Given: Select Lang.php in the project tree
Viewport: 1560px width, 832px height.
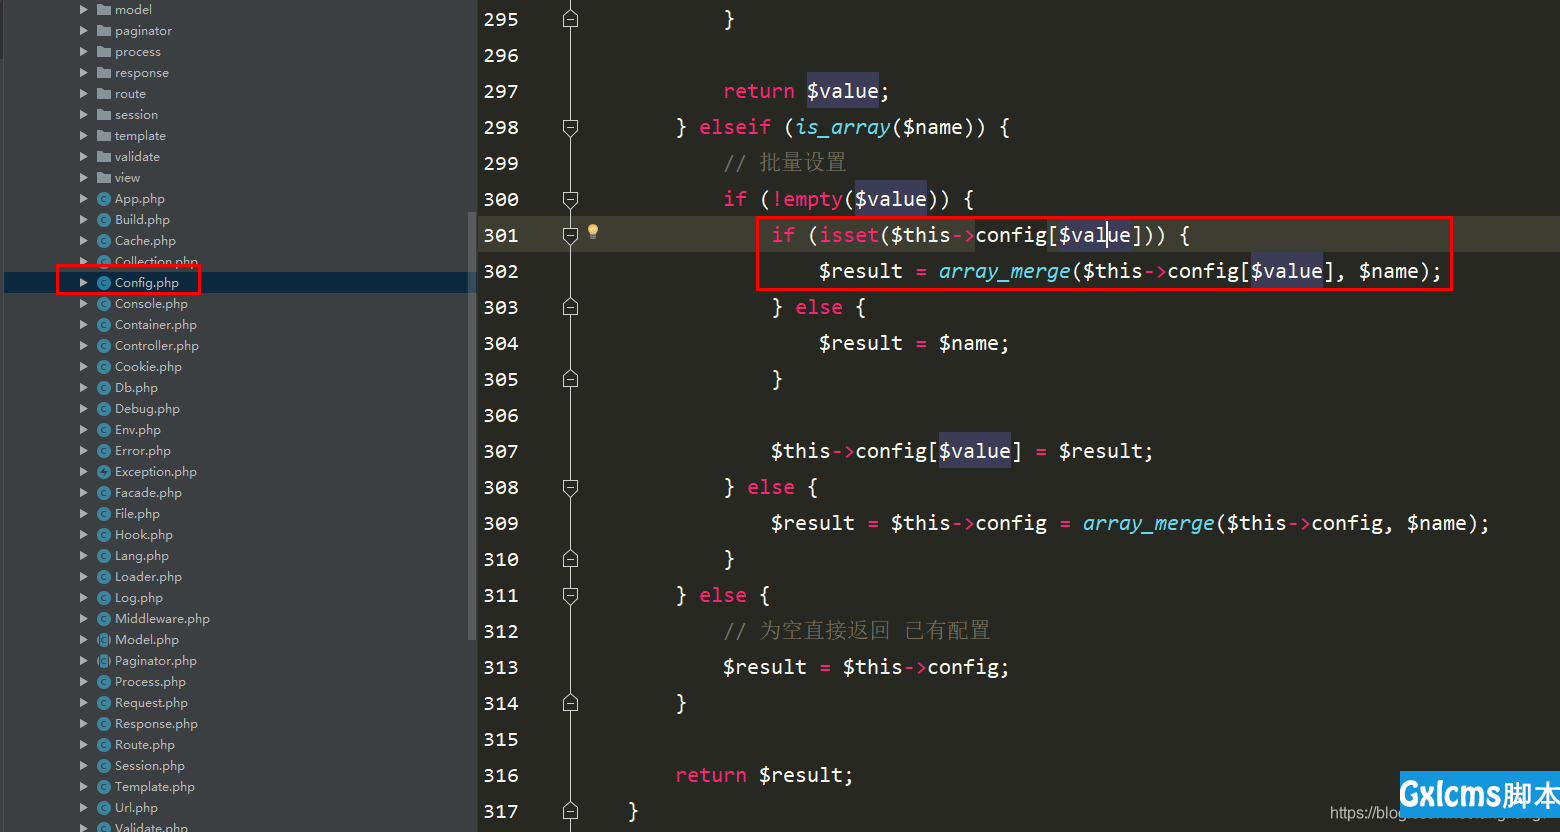Looking at the screenshot, I should (x=142, y=556).
